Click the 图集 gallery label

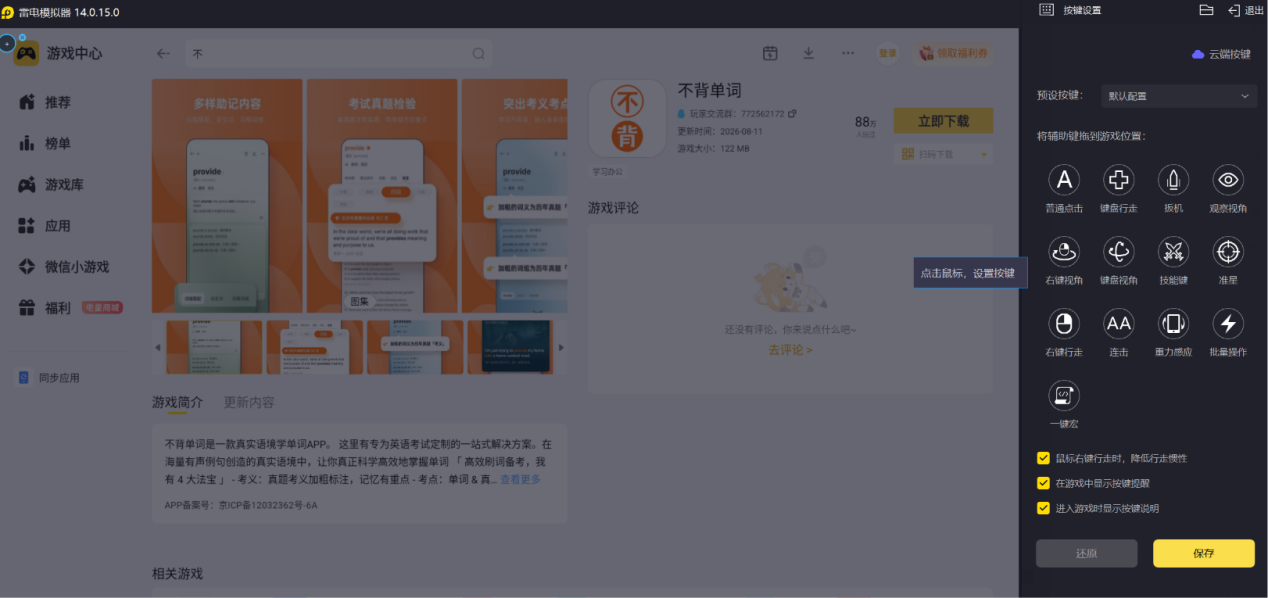click(x=358, y=301)
